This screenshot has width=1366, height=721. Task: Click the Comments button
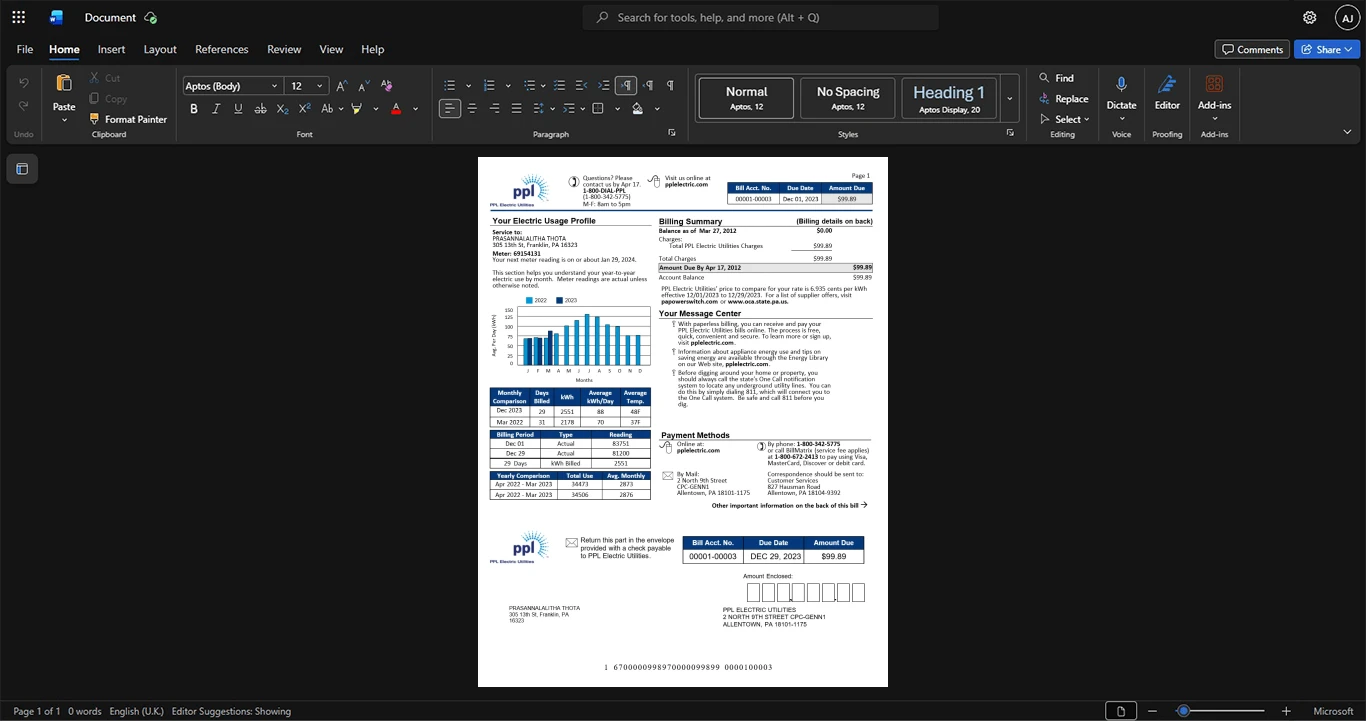[x=1252, y=49]
